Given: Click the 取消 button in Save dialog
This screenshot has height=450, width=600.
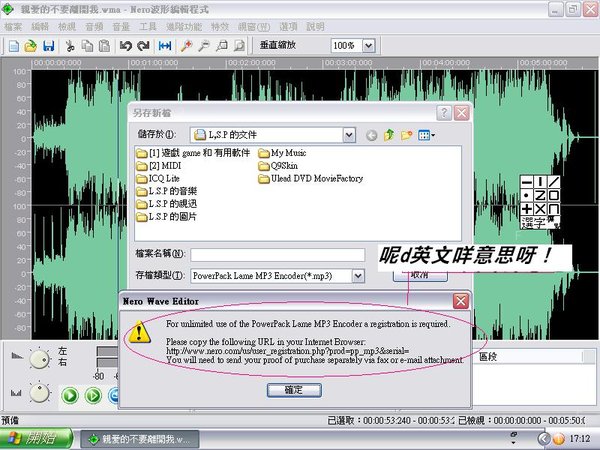Looking at the screenshot, I should click(420, 275).
